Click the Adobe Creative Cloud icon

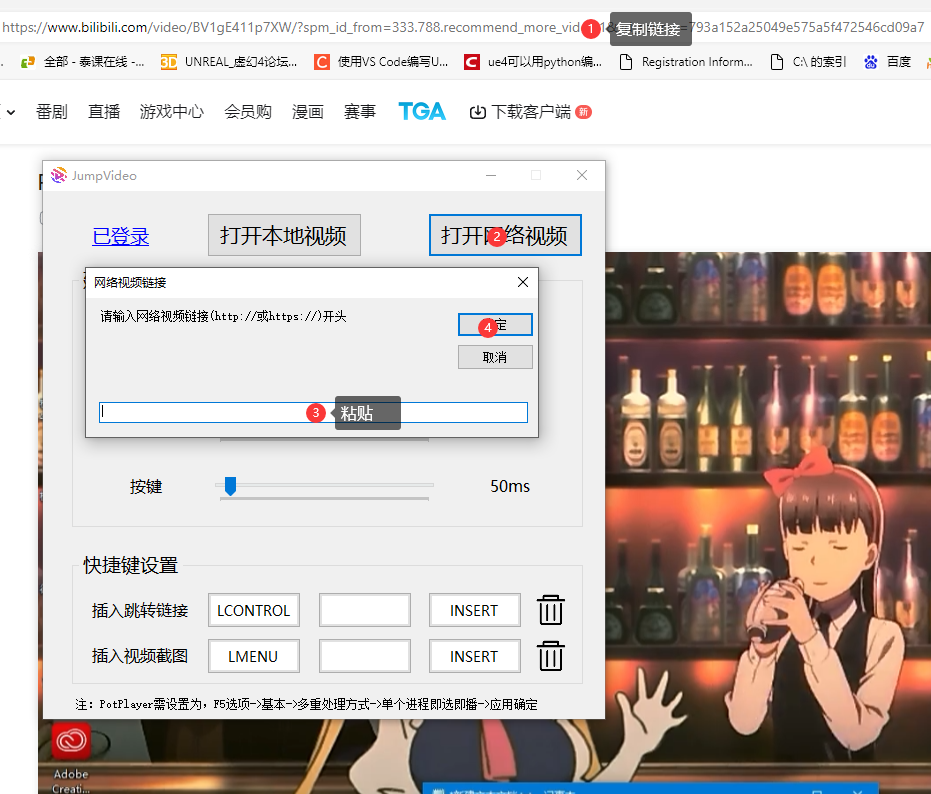coord(70,741)
